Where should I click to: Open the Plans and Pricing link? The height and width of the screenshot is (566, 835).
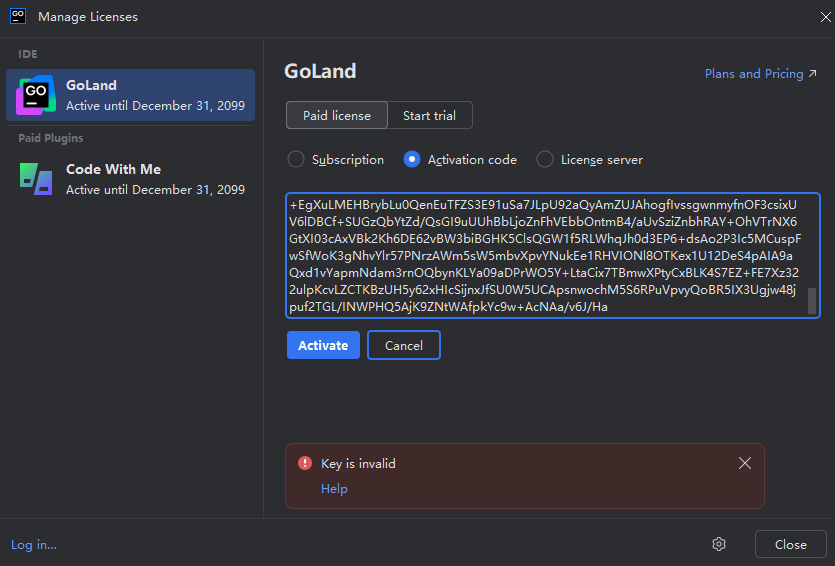click(x=760, y=73)
